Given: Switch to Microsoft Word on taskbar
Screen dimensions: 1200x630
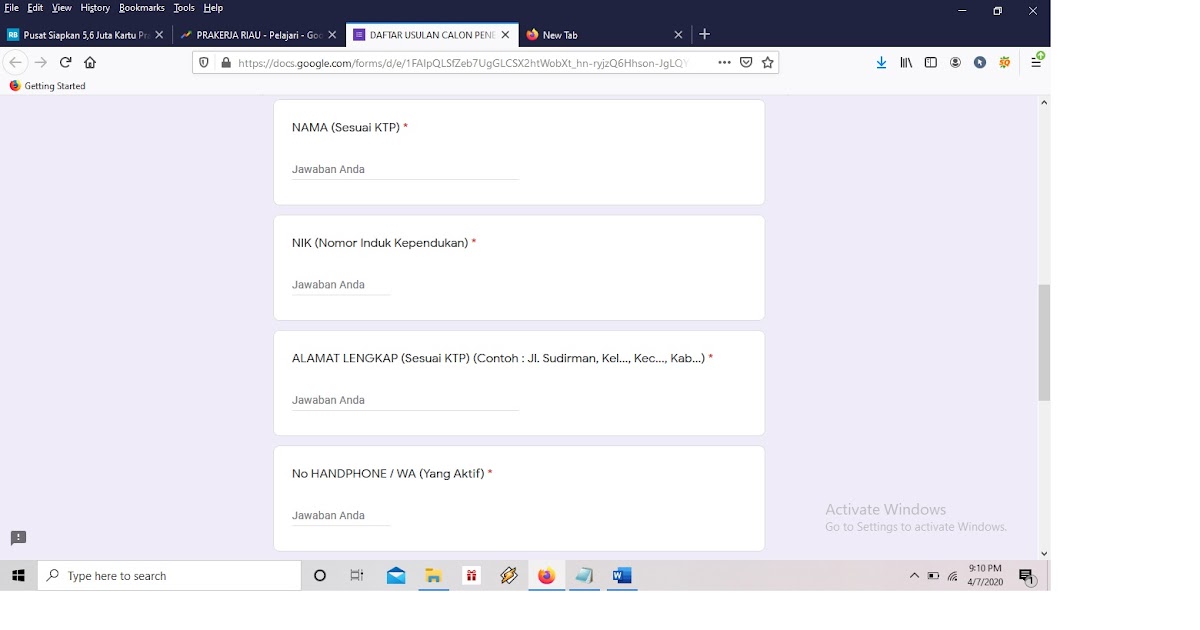Looking at the screenshot, I should (x=622, y=576).
